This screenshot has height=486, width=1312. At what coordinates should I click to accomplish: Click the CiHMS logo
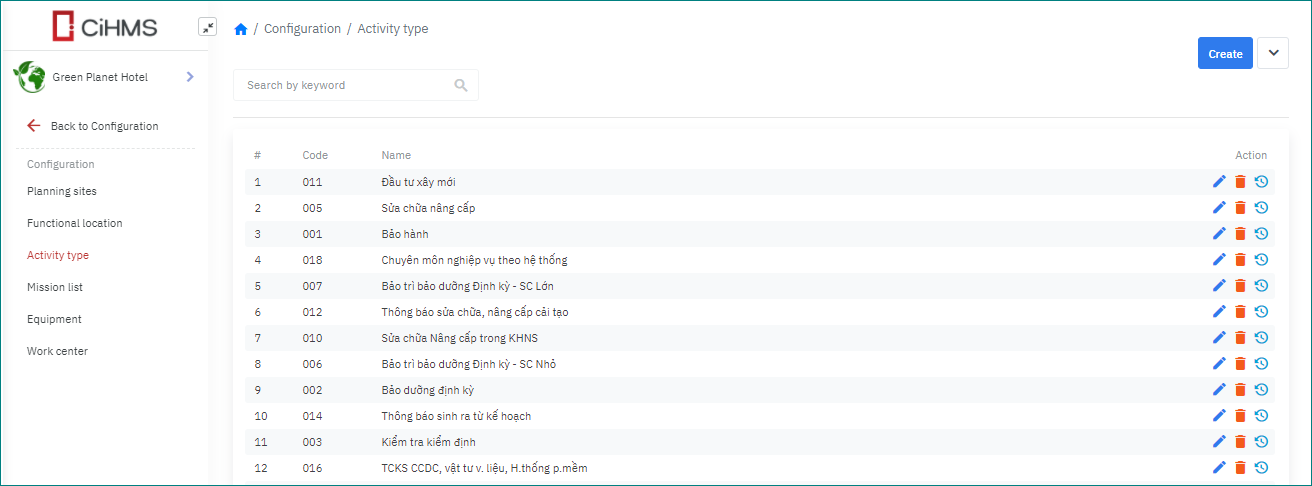coord(105,26)
